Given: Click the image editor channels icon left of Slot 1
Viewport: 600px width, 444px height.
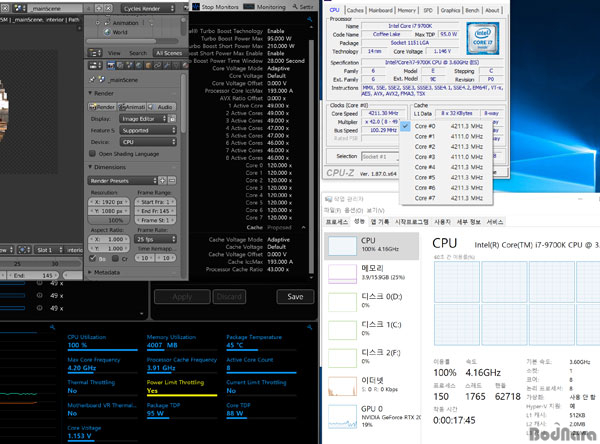Looking at the screenshot, I should click(x=24, y=250).
